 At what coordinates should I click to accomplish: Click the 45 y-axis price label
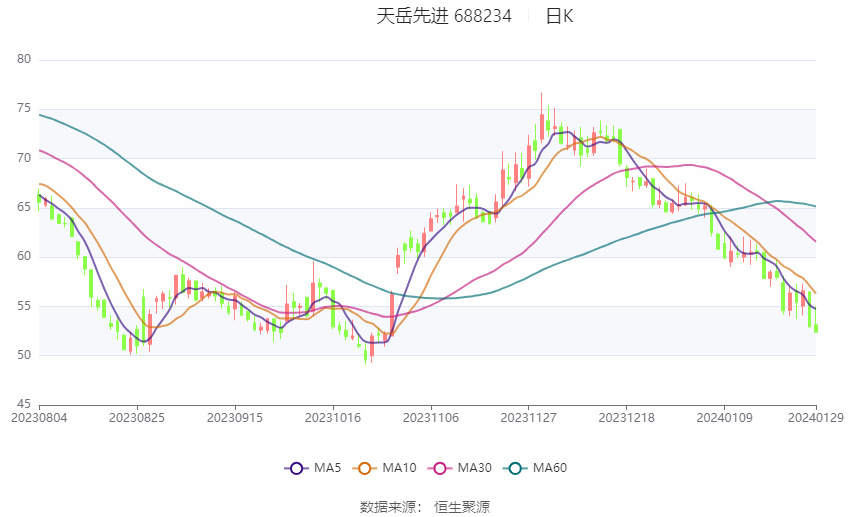24,404
